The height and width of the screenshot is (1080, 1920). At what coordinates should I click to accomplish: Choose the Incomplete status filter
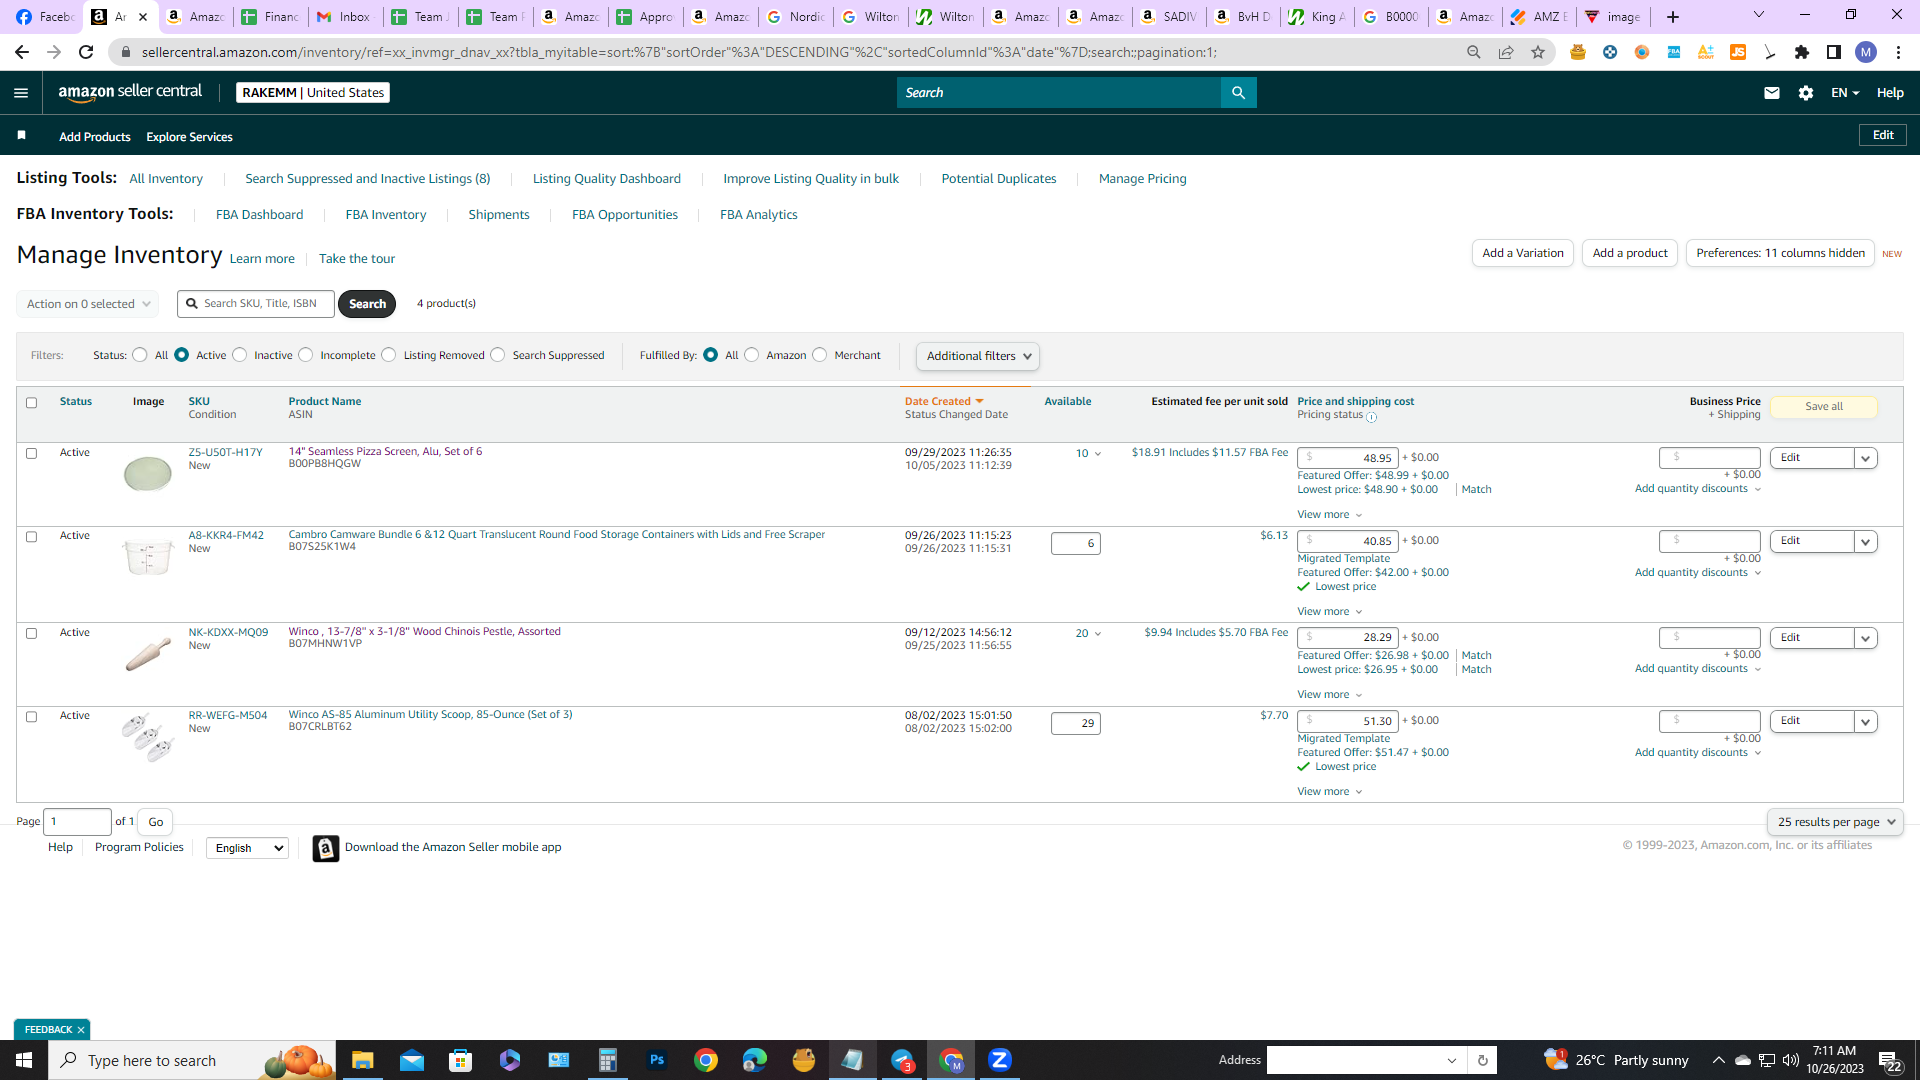coord(306,355)
